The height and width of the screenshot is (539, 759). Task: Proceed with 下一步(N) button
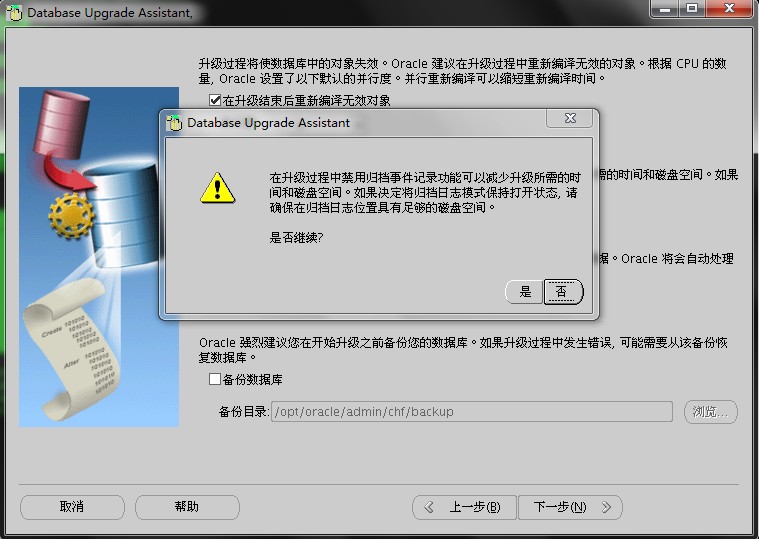570,507
